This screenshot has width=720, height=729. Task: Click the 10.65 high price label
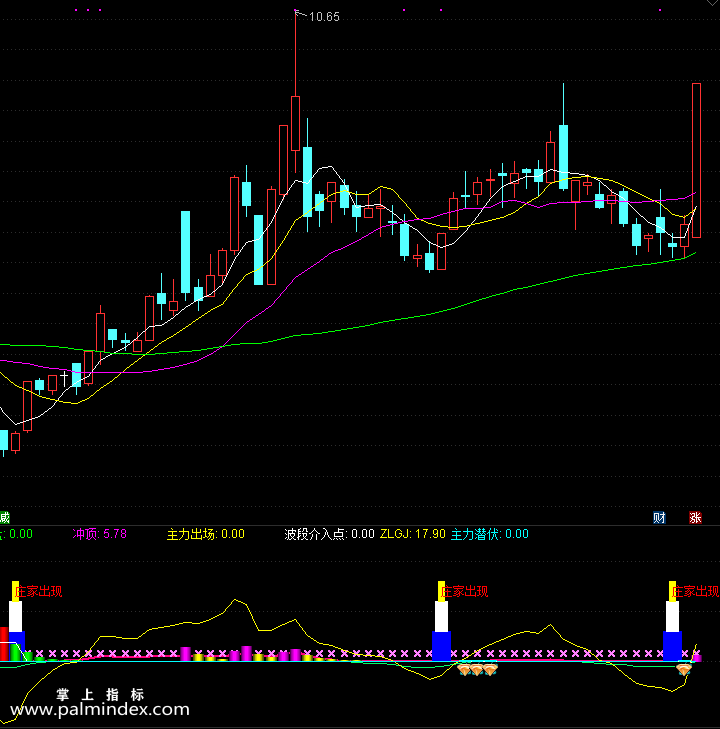pos(324,17)
